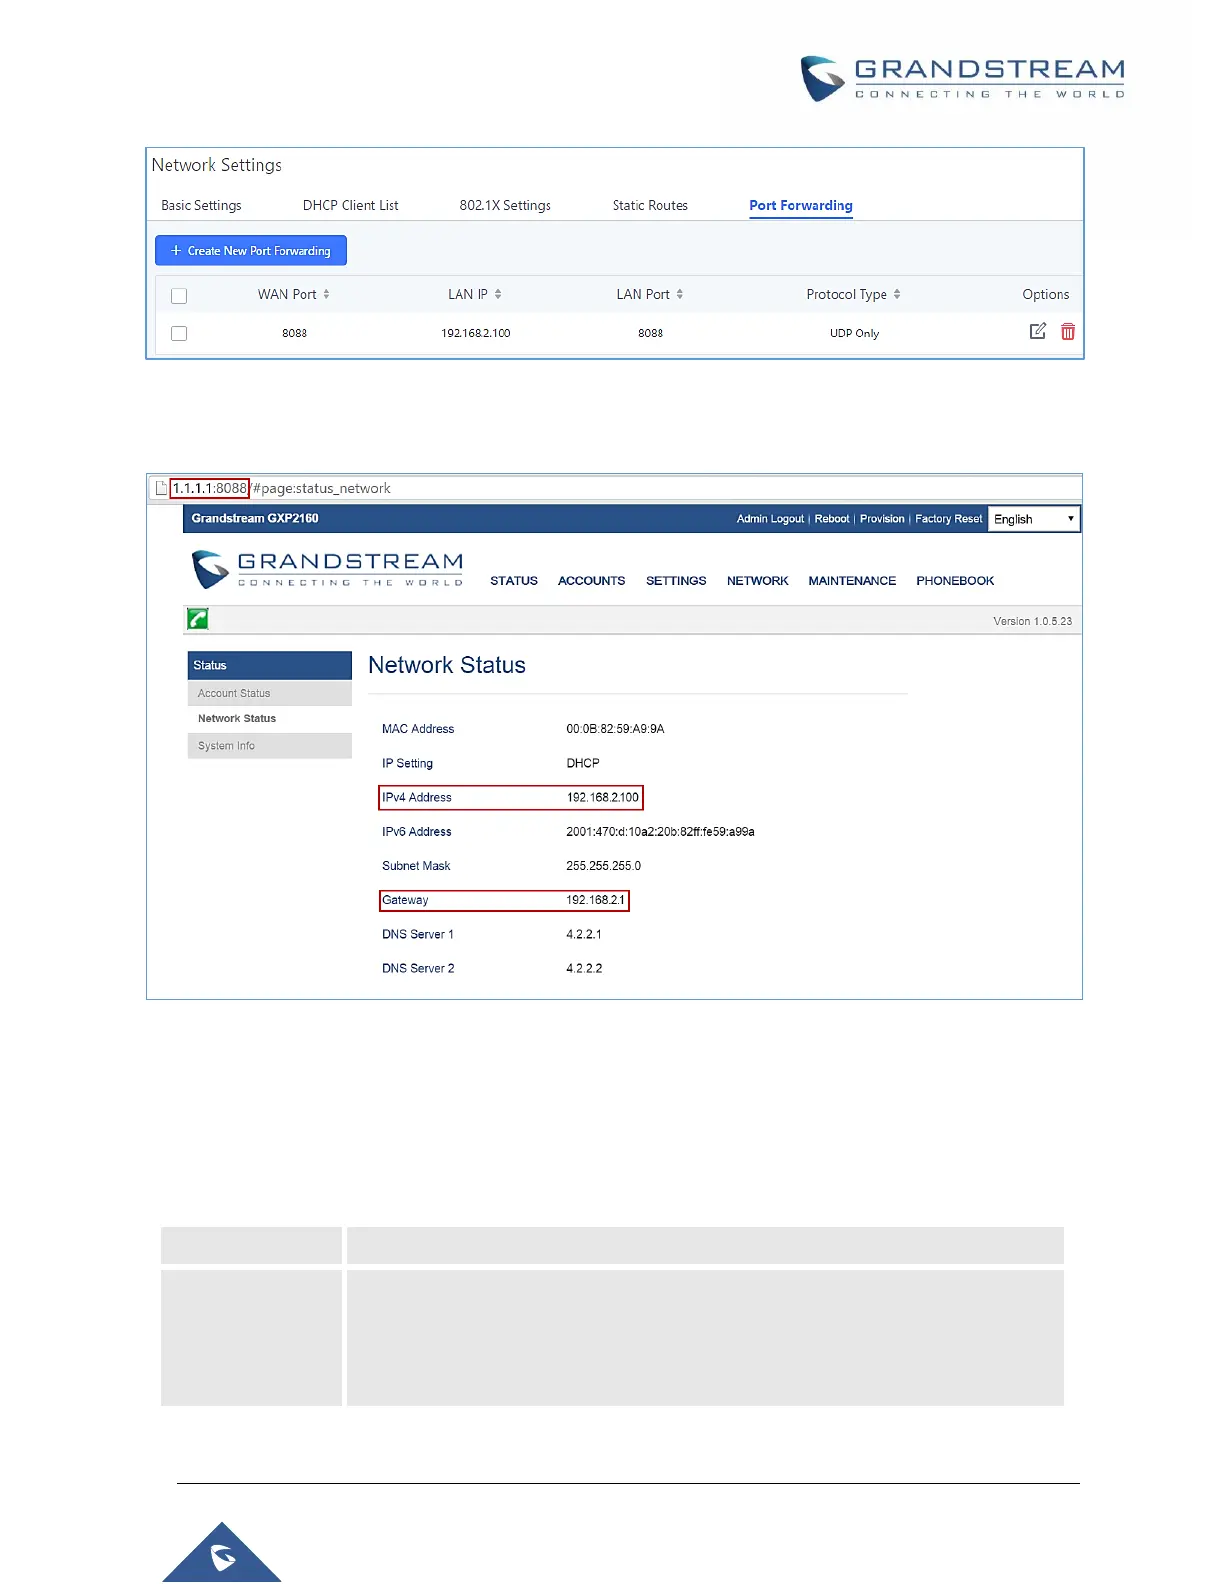Open the English language dropdown
Viewport: 1224px width, 1584px height.
tap(1034, 519)
